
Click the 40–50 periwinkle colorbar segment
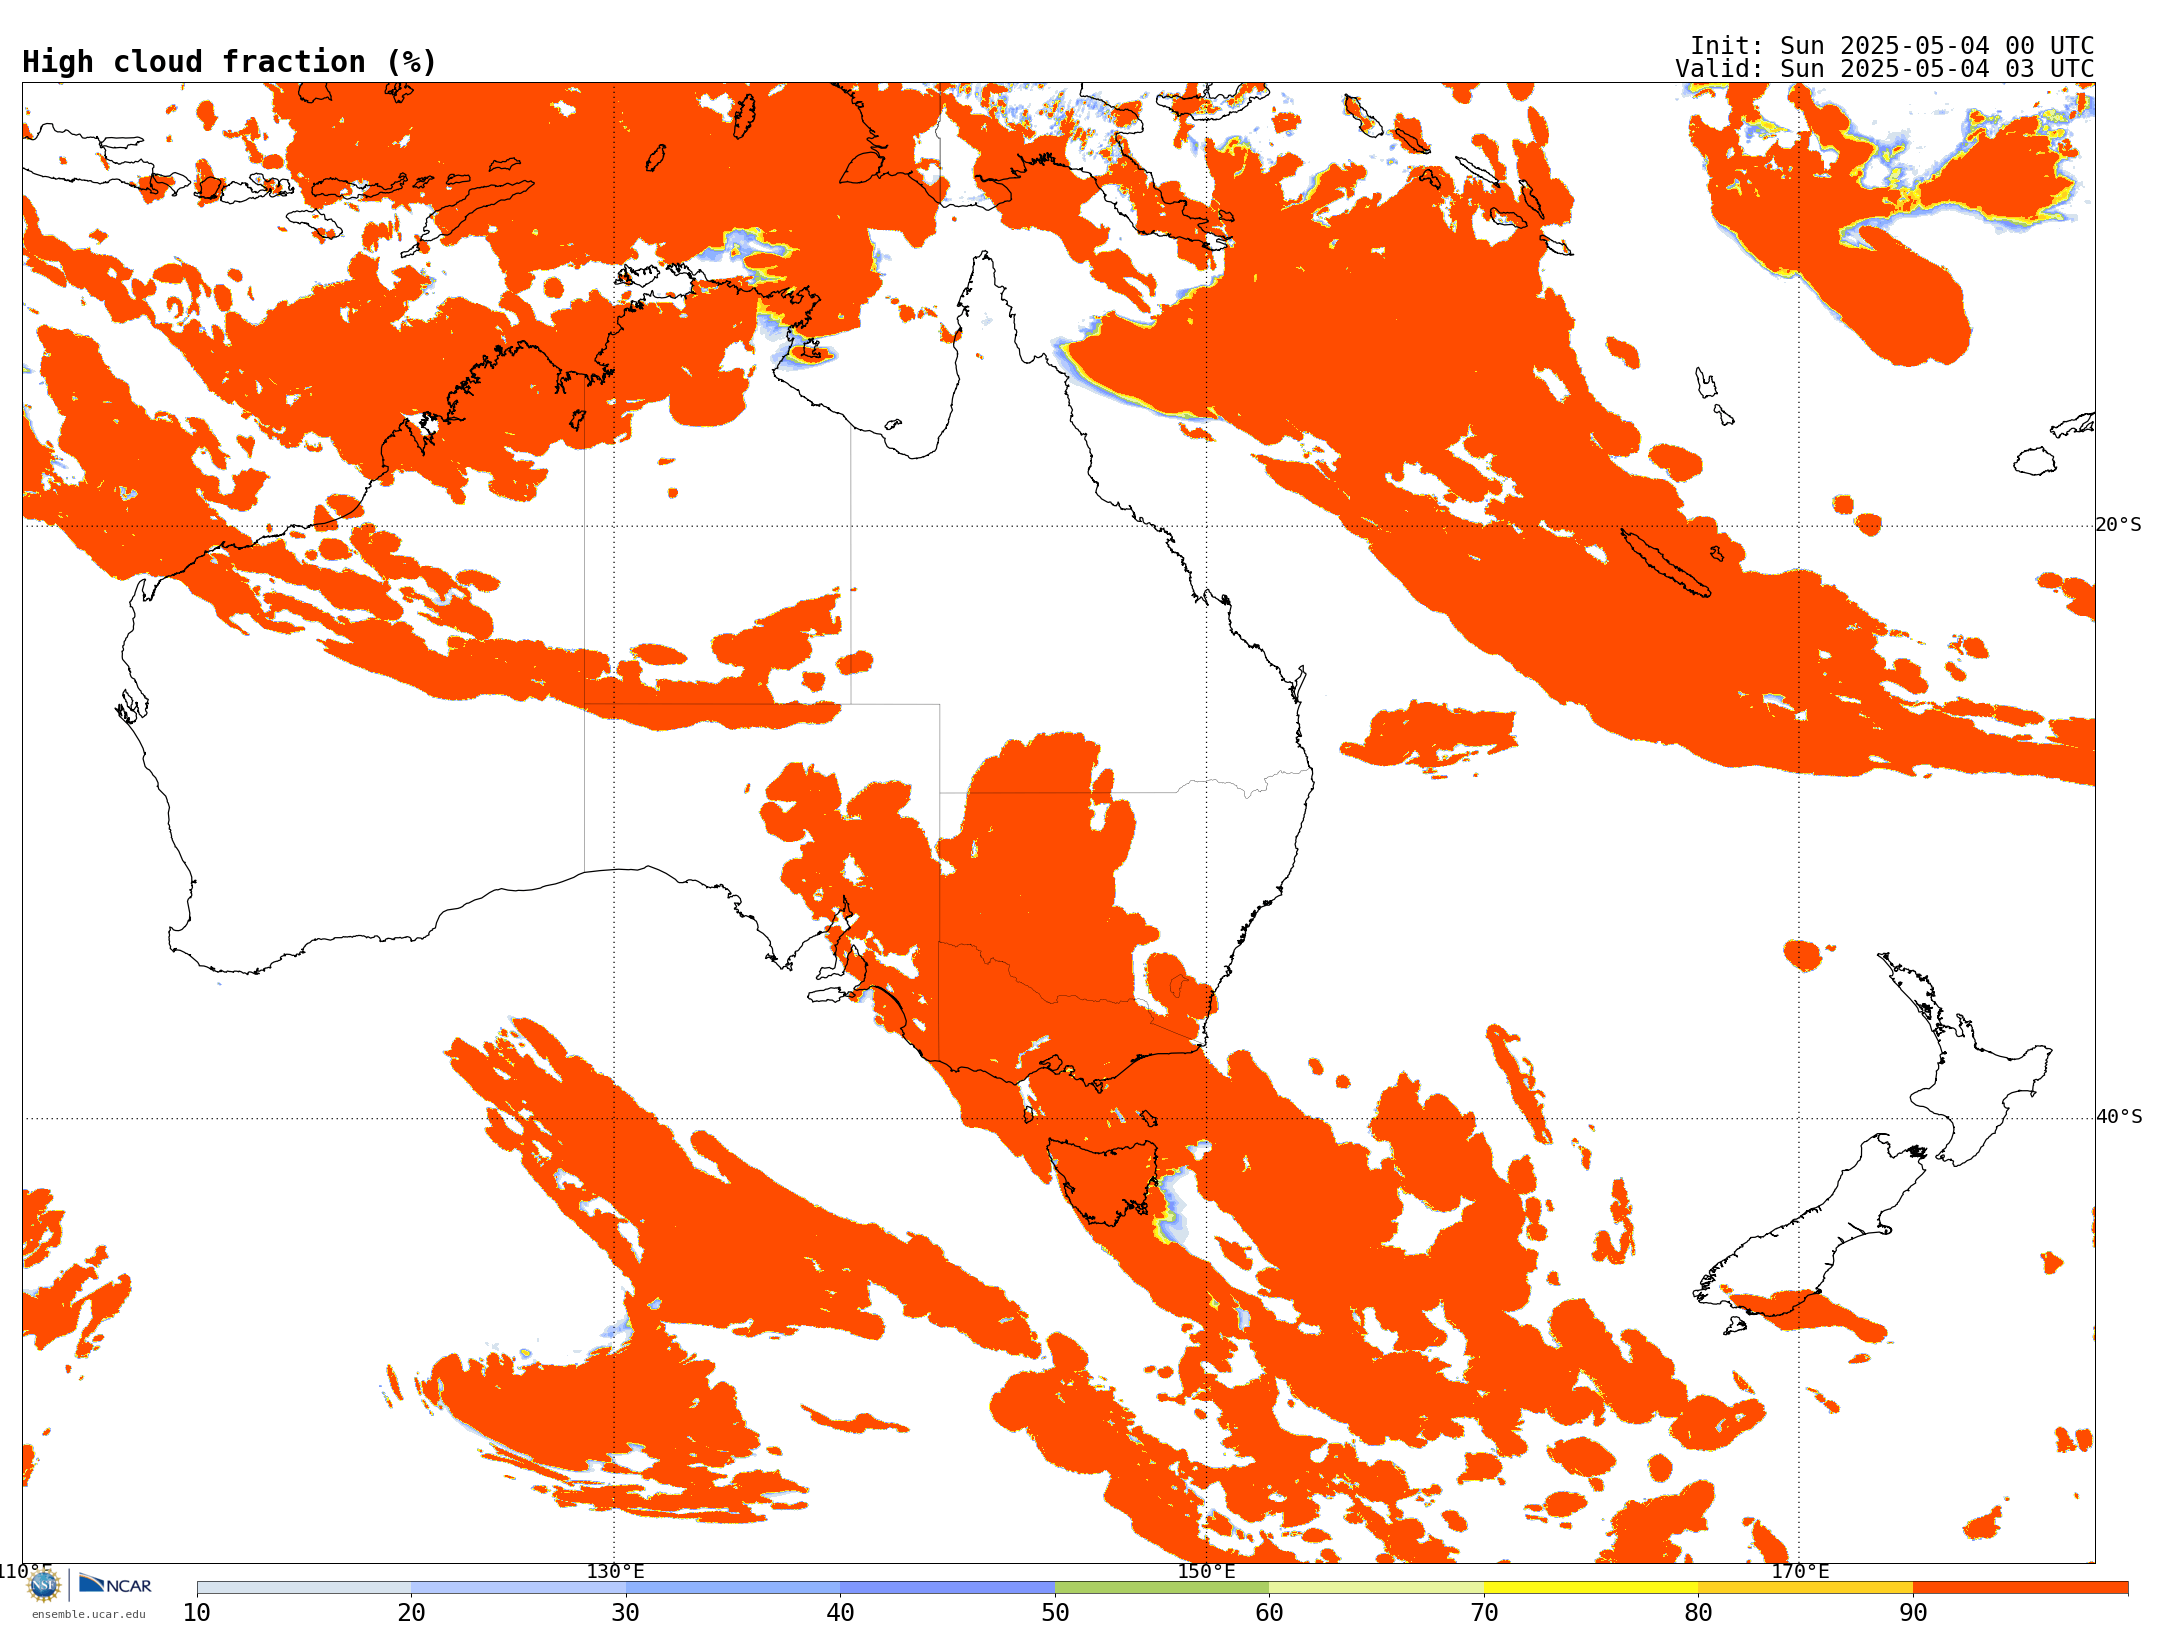pos(948,1588)
